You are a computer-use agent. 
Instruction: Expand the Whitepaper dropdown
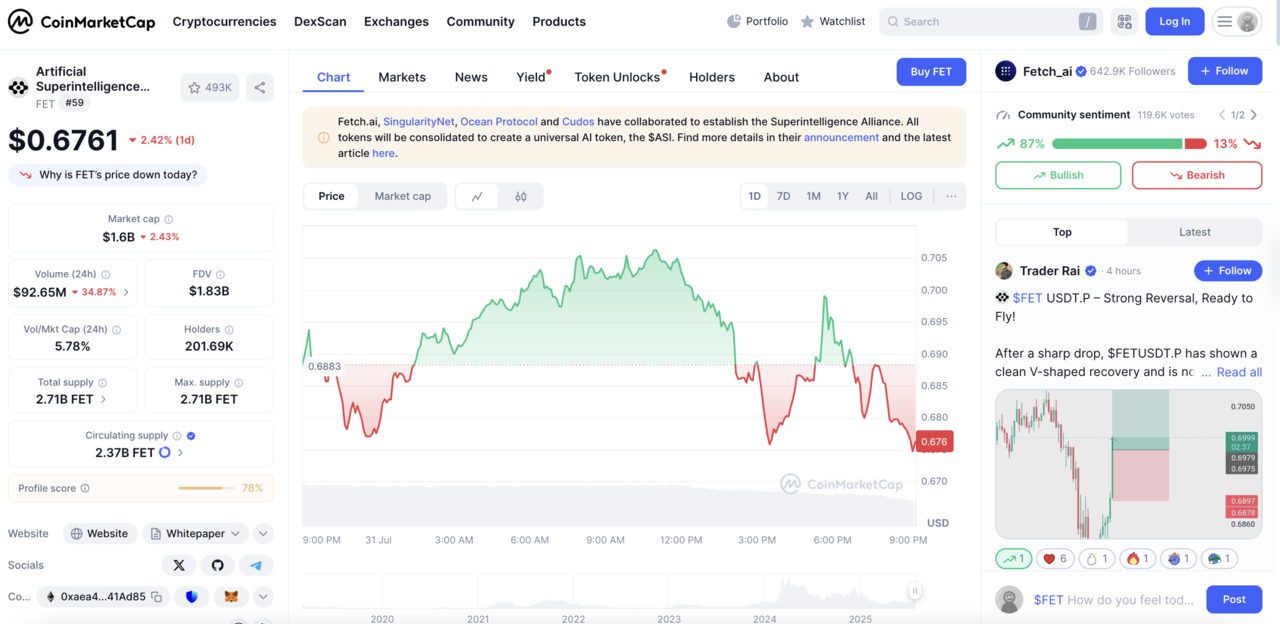coord(196,534)
